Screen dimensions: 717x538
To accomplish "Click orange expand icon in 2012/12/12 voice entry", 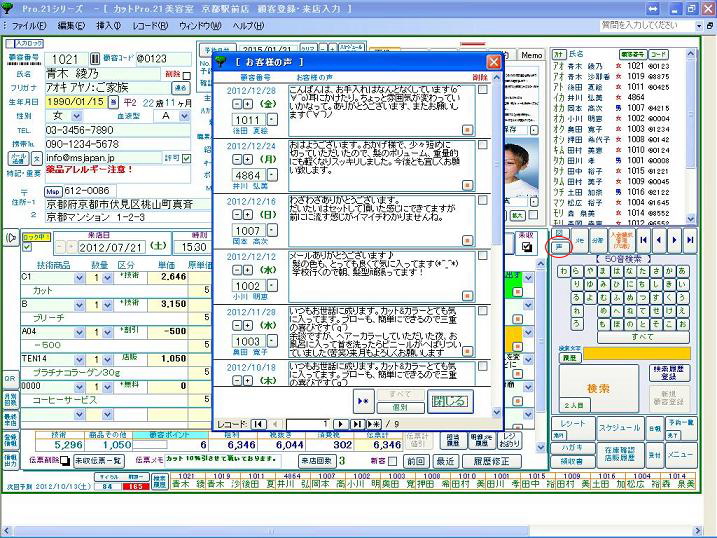I will pos(467,296).
